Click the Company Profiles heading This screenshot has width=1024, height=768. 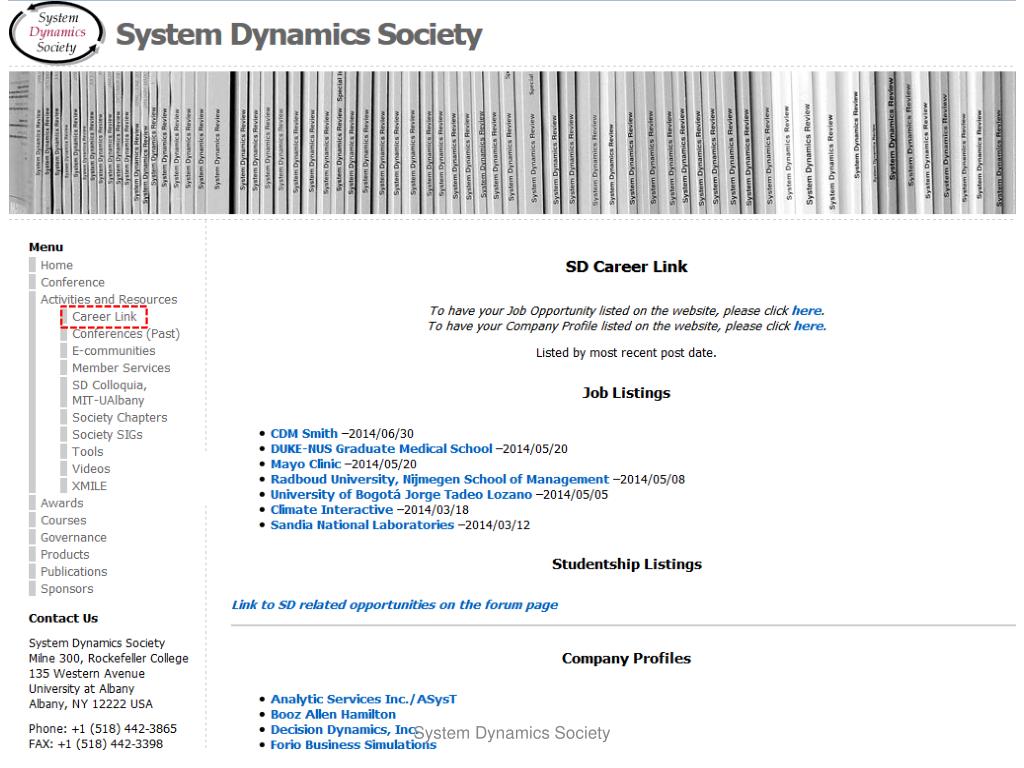[626, 658]
